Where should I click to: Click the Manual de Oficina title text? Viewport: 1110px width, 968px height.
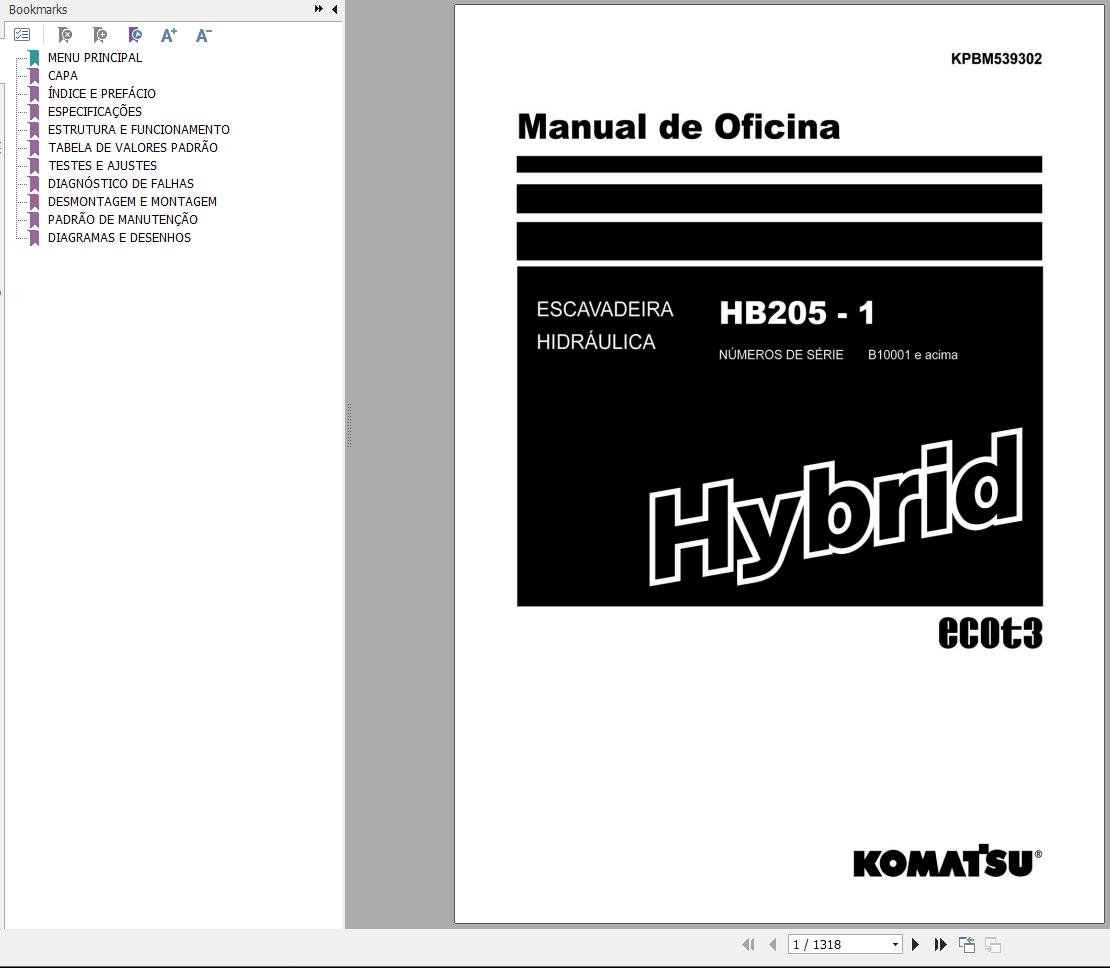coord(678,127)
